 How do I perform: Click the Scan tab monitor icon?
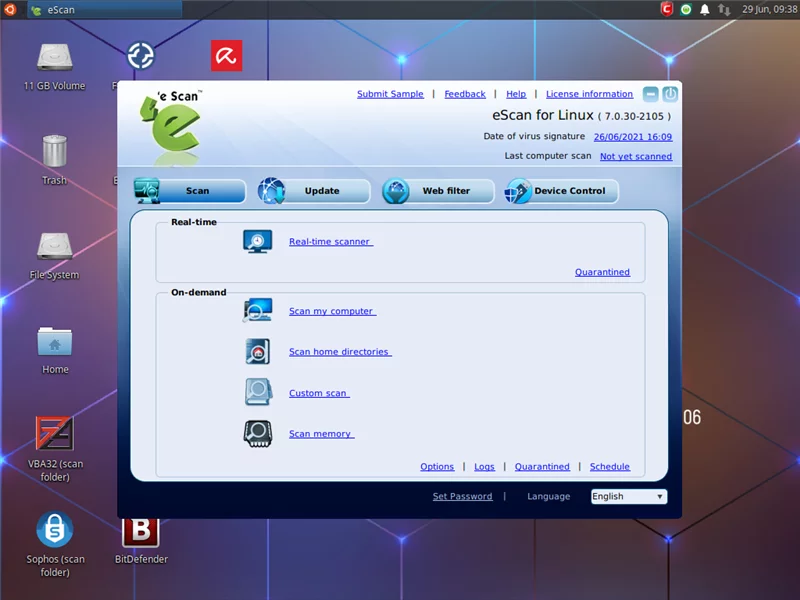coord(147,191)
